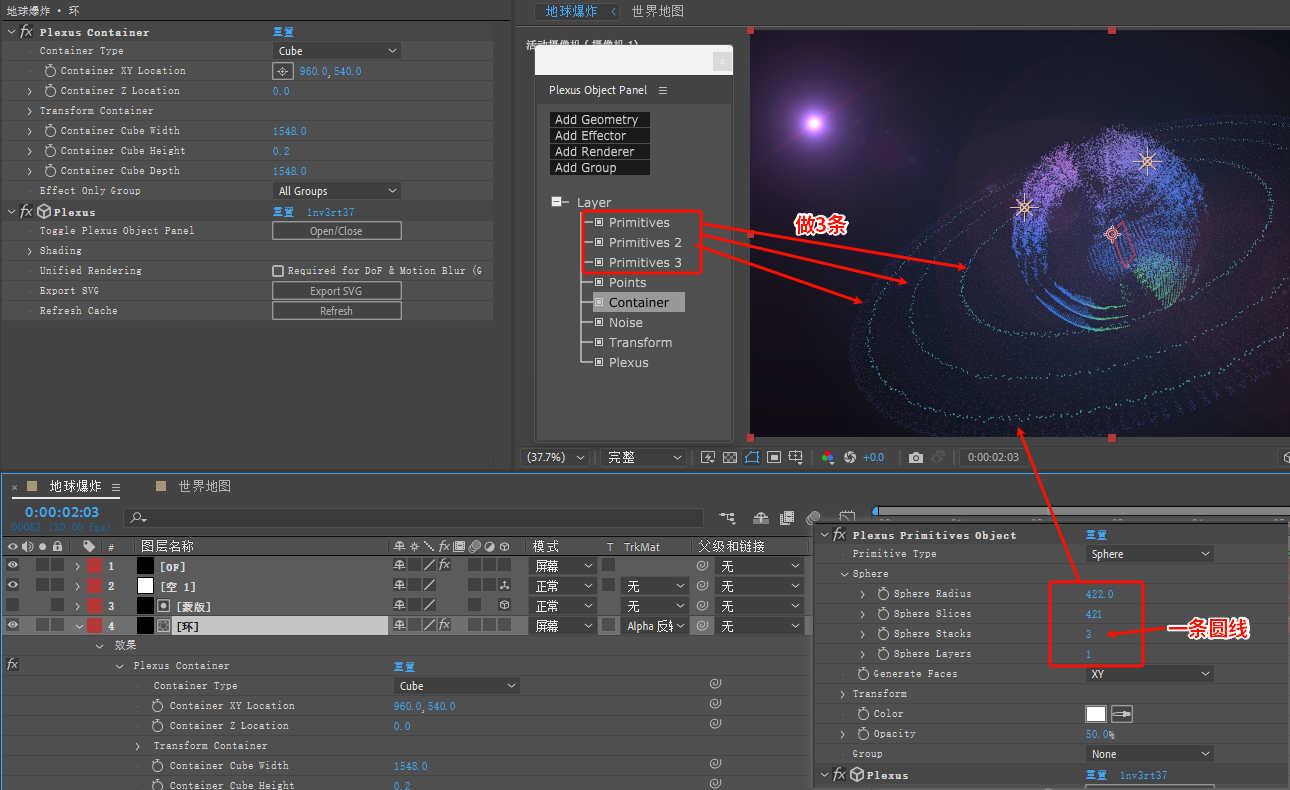The height and width of the screenshot is (790, 1290).
Task: Collapse the Layer tree in Plexus panel
Action: pos(558,202)
